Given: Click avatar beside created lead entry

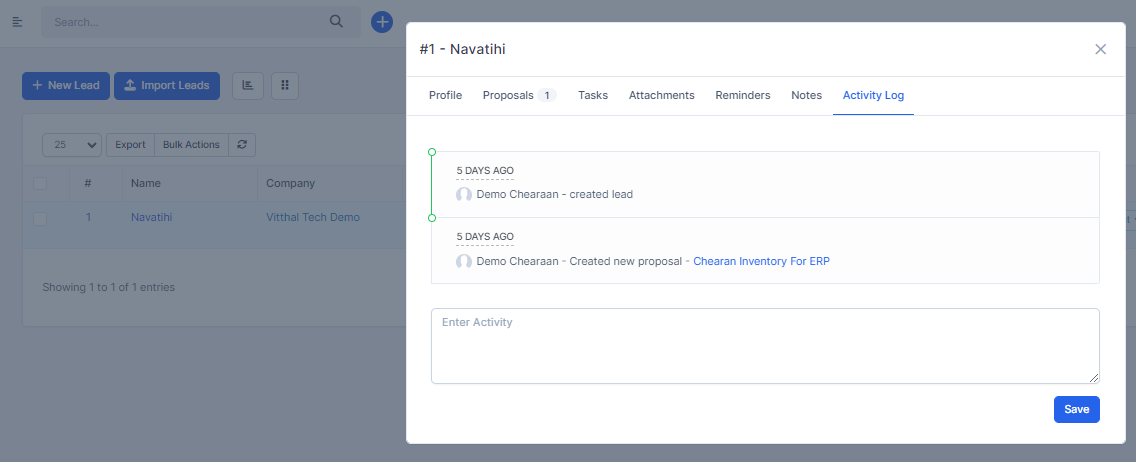Looking at the screenshot, I should [x=464, y=195].
